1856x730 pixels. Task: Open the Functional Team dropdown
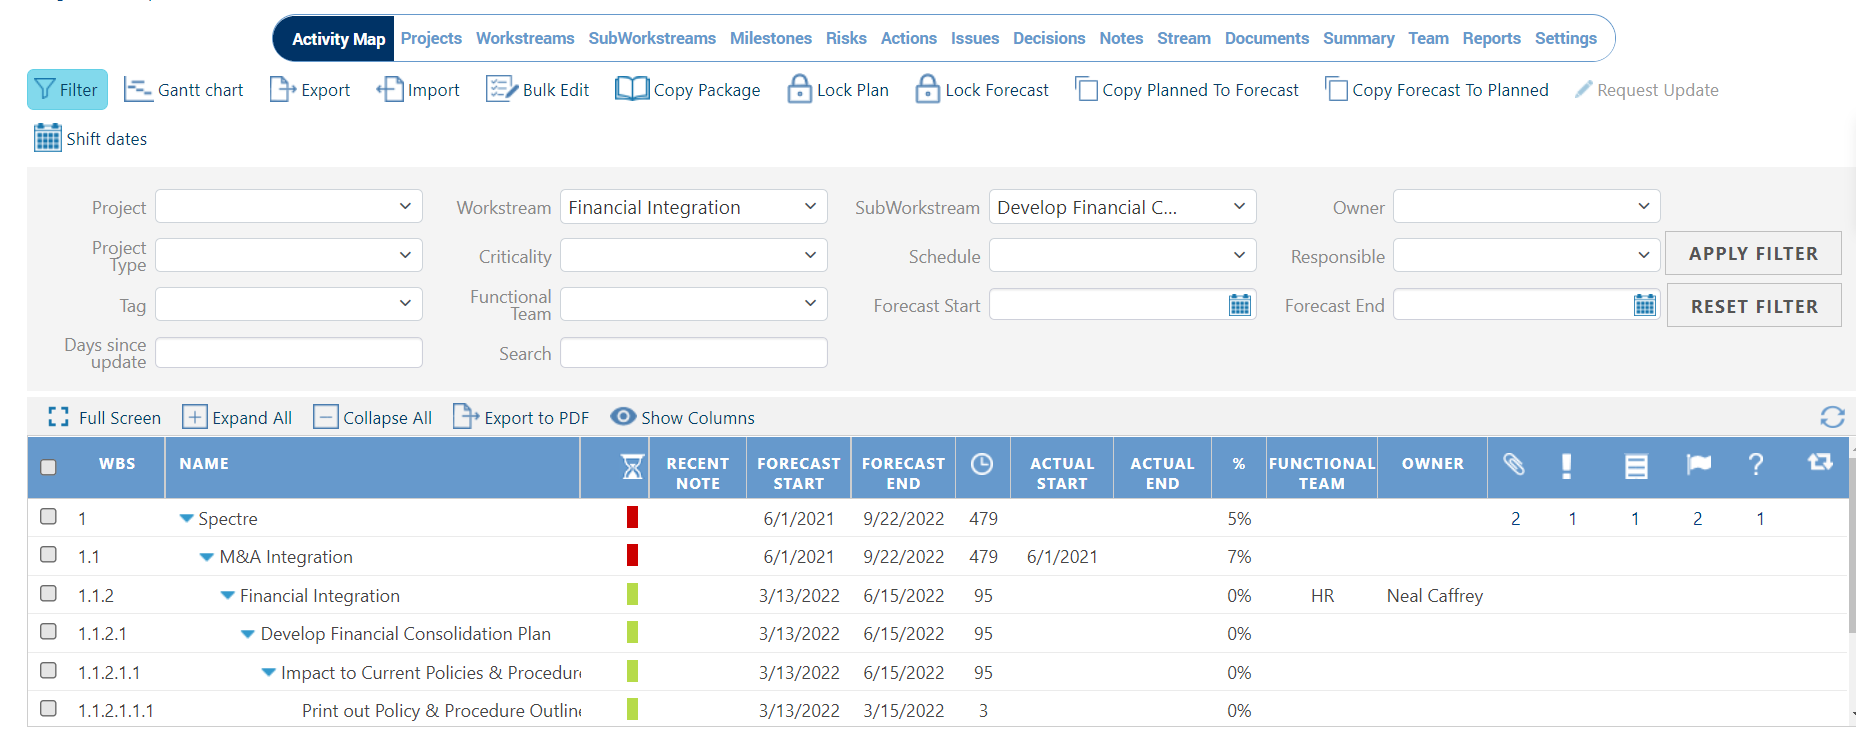pos(694,304)
